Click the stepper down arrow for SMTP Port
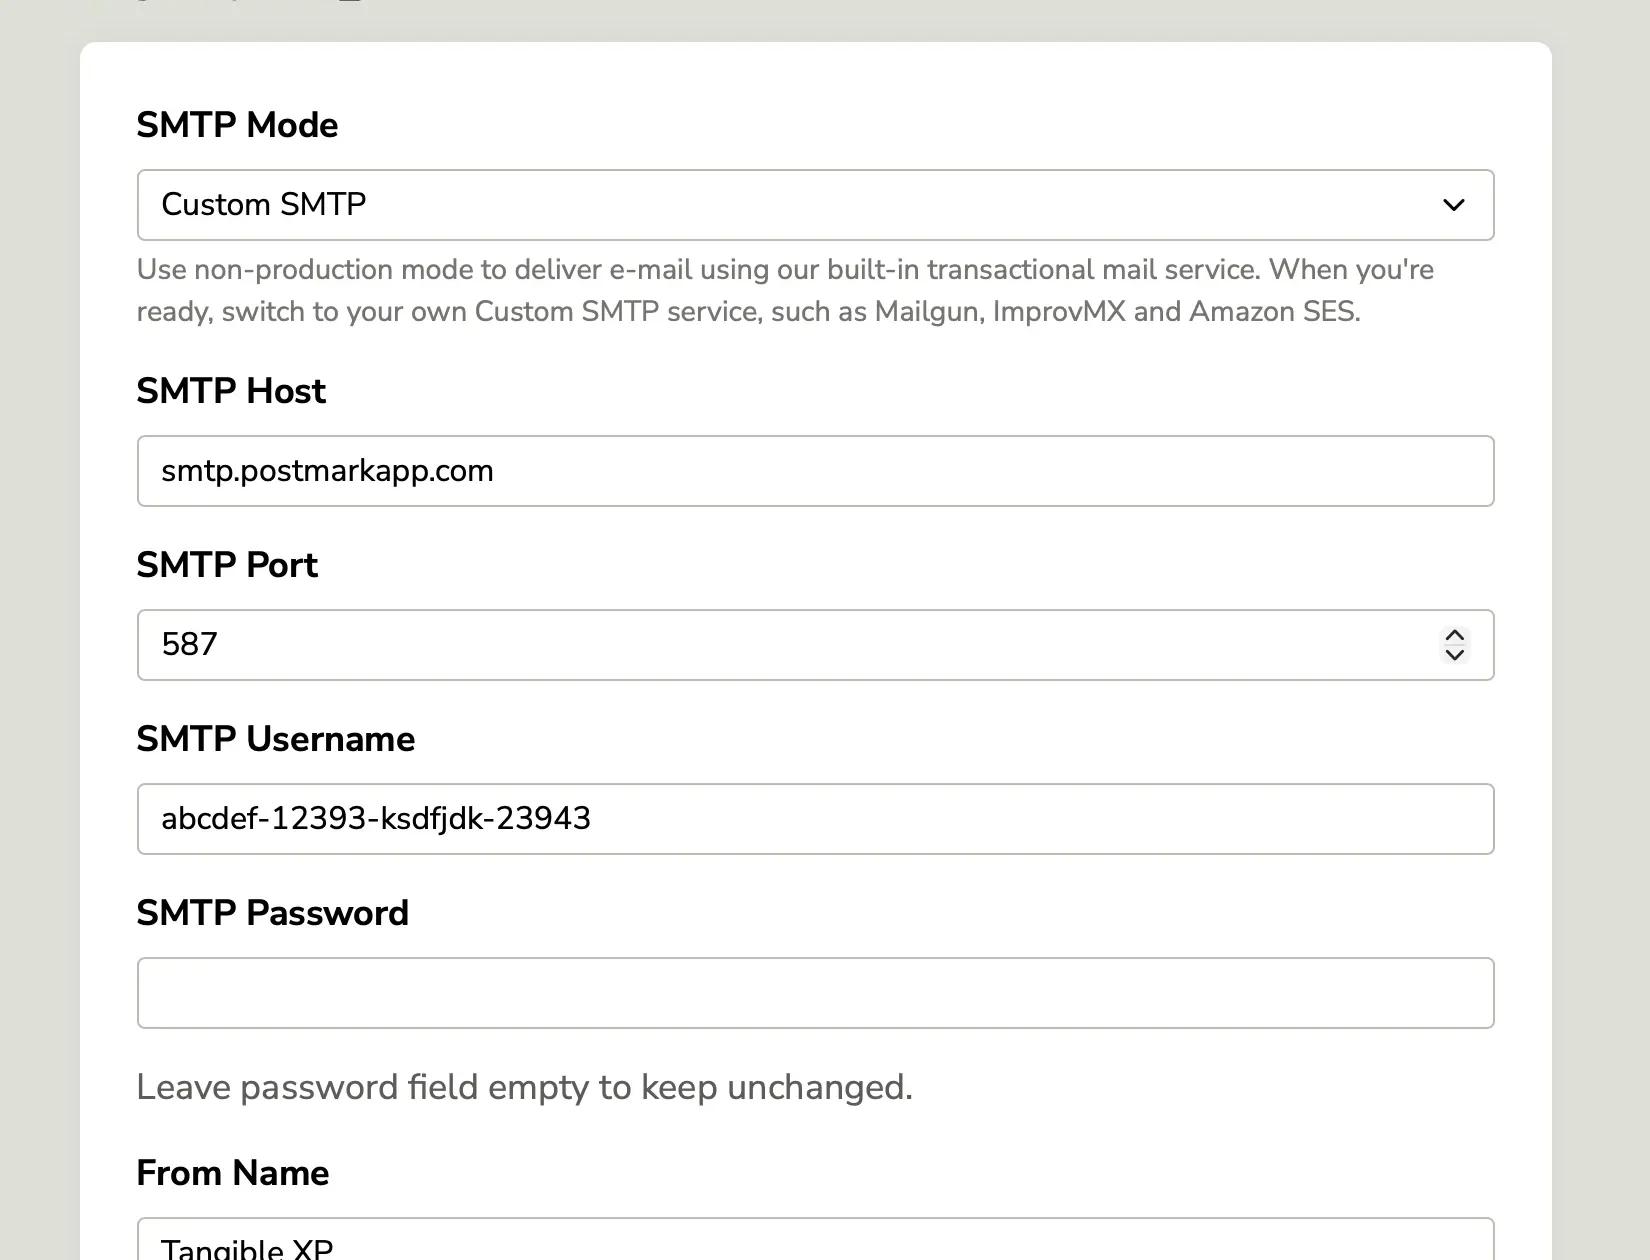Image resolution: width=1650 pixels, height=1260 pixels. (x=1455, y=657)
